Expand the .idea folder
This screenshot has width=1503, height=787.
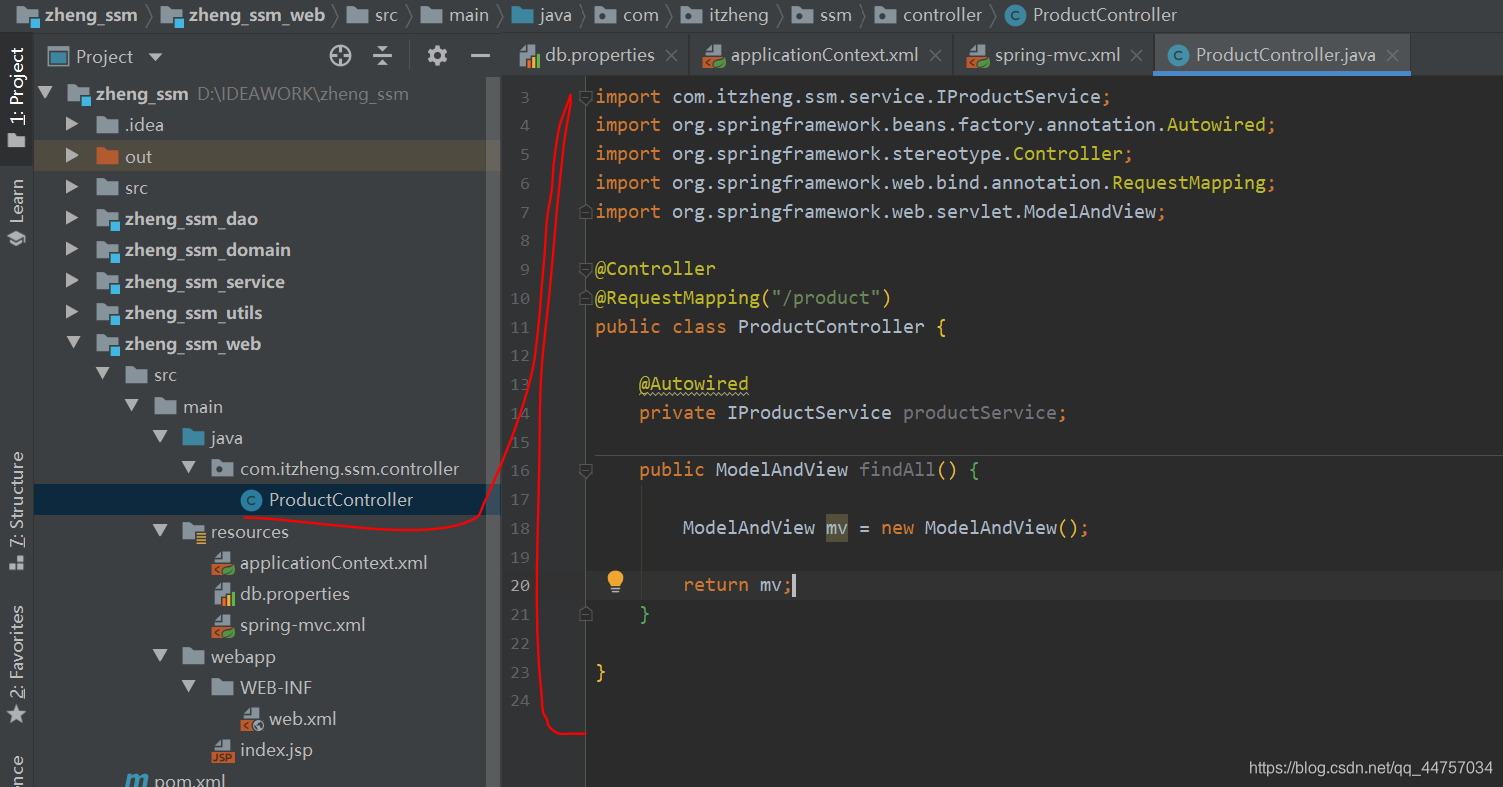72,125
